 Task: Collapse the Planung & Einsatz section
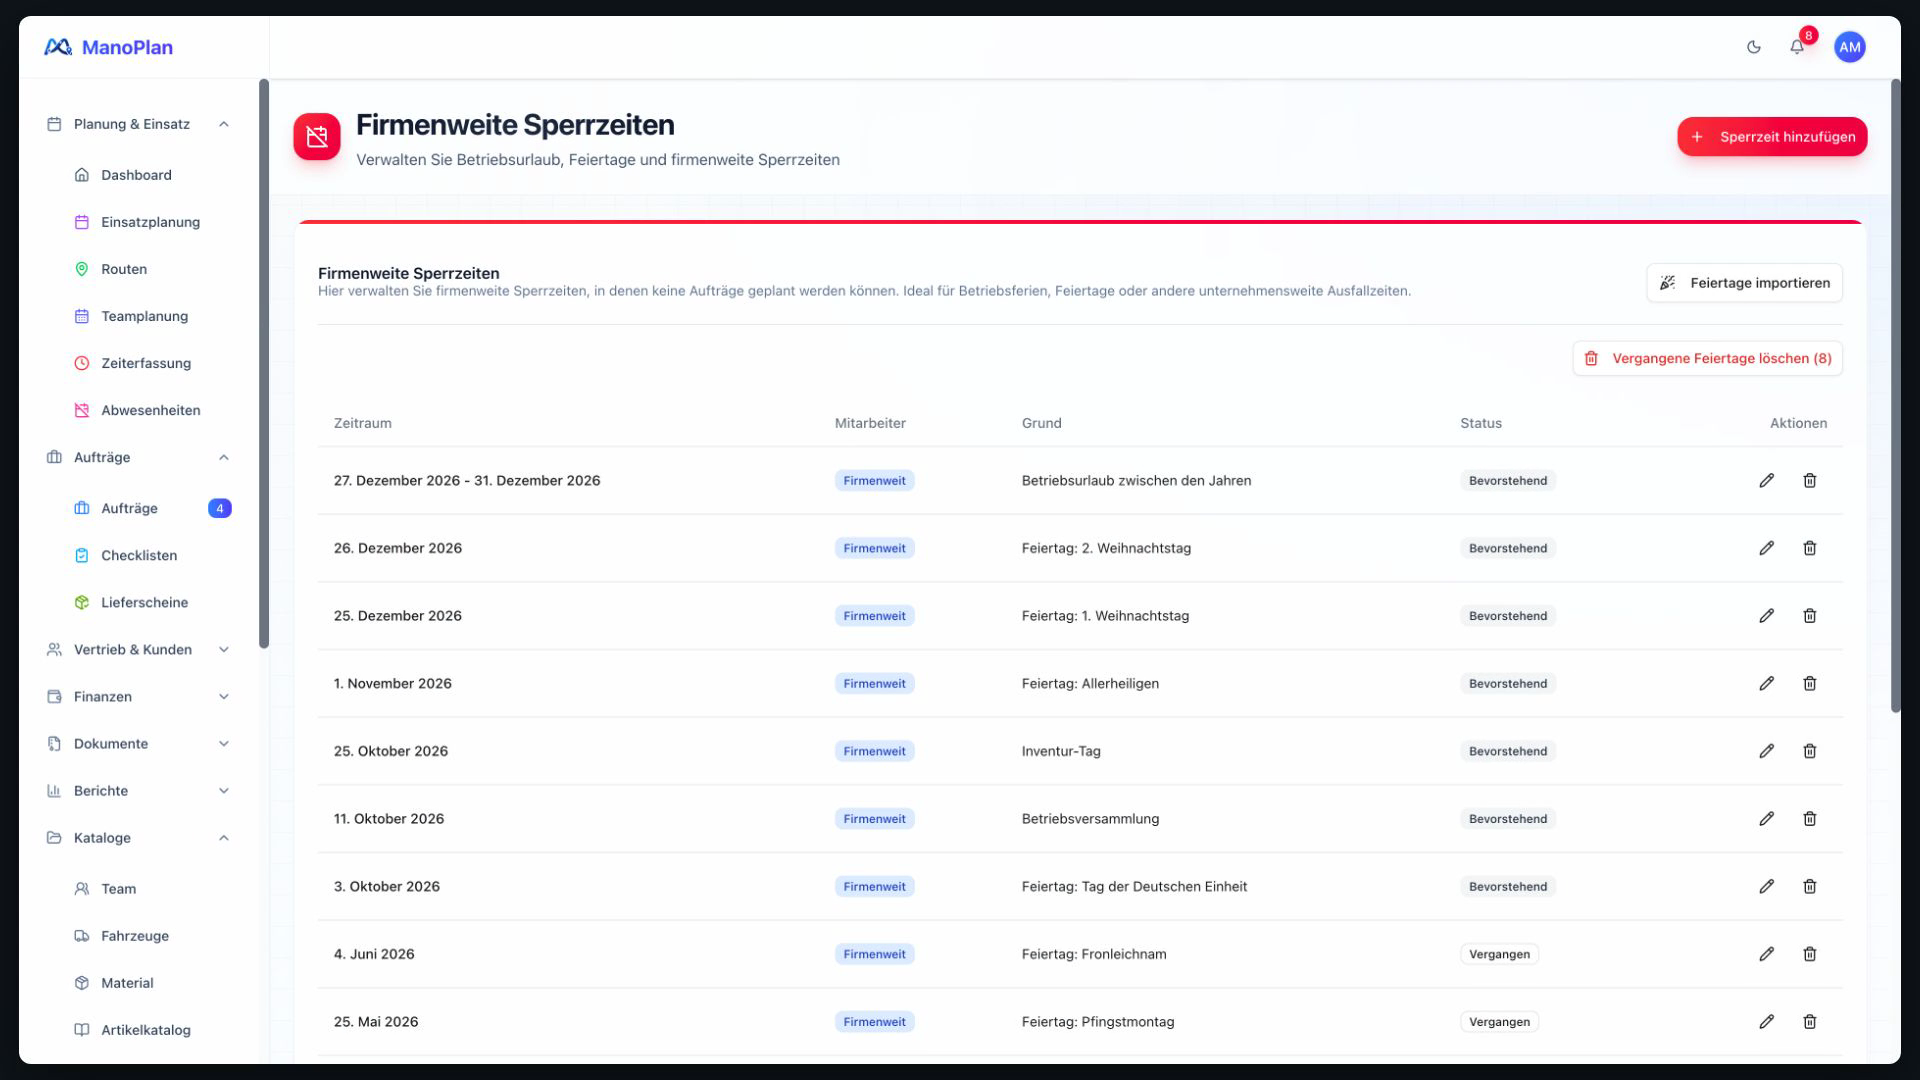coord(138,124)
